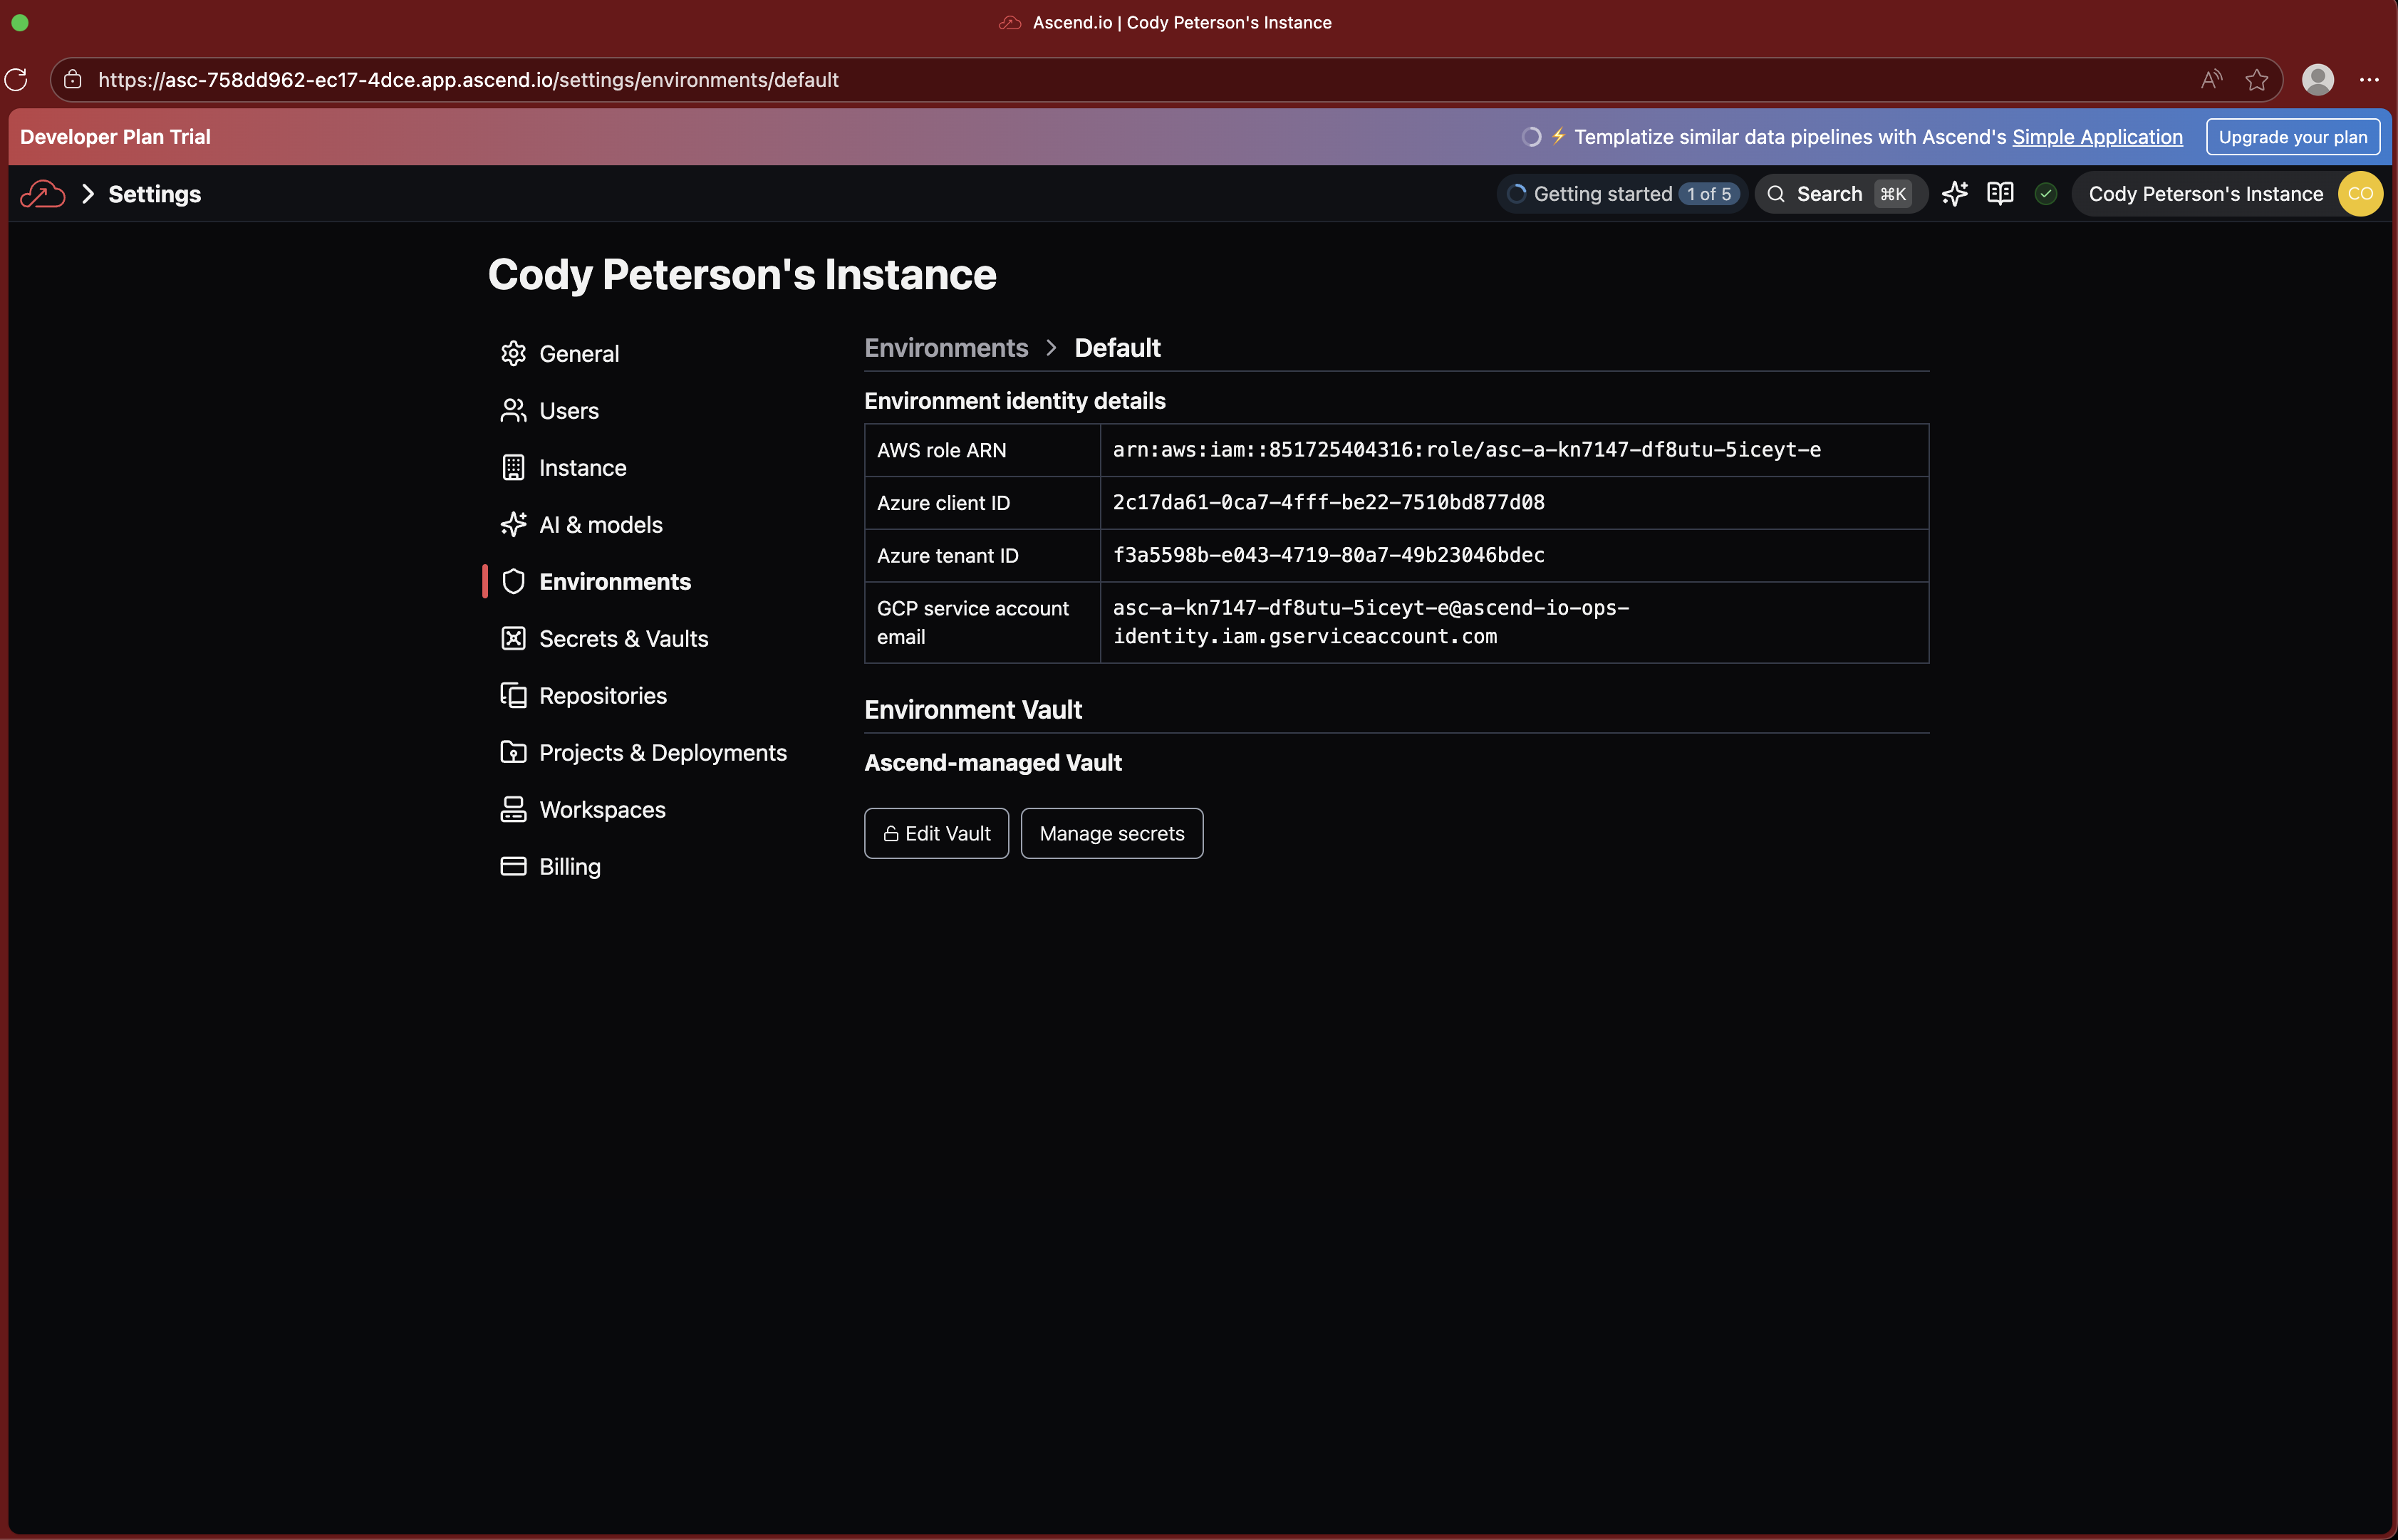Click the Edit Vault button
This screenshot has height=1540, width=2398.
(936, 833)
